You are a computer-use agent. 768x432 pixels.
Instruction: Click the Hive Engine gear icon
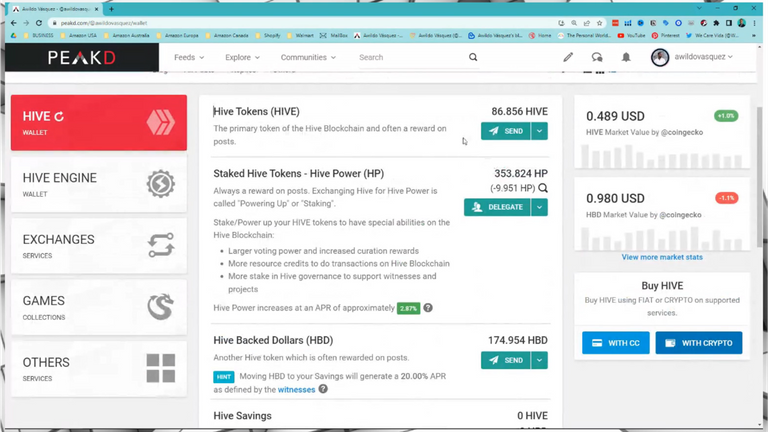161,184
